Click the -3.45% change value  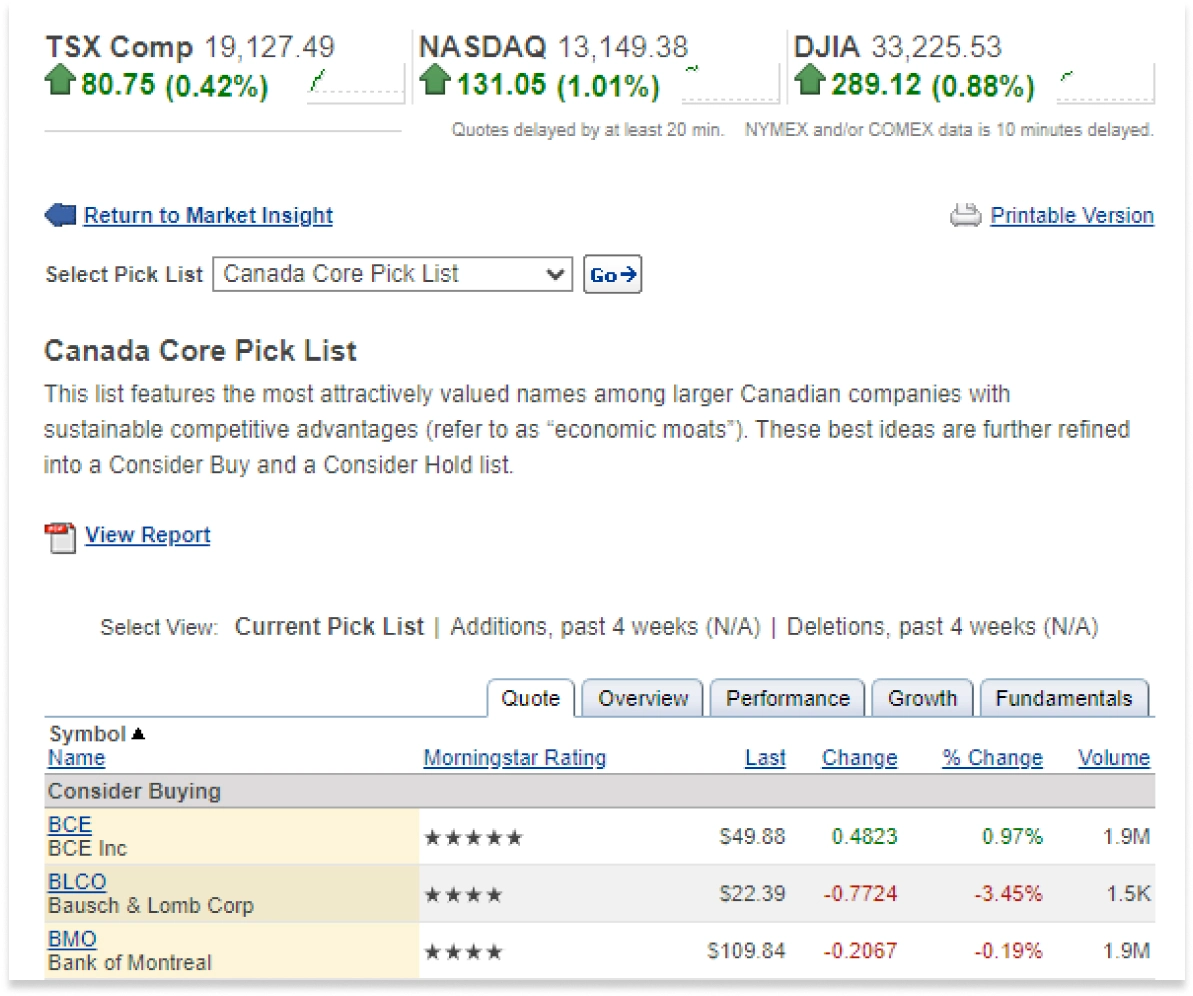point(1008,893)
